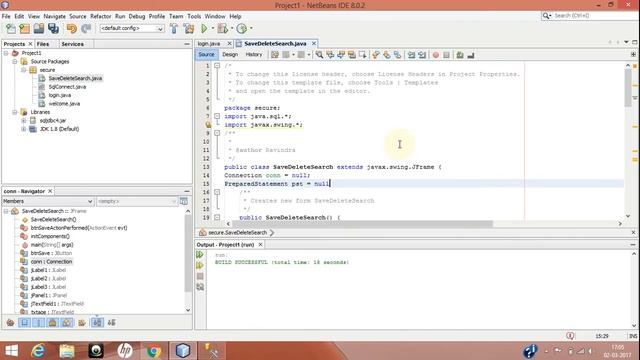Click the HP icon on the taskbar
This screenshot has width=640, height=360.
click(125, 351)
